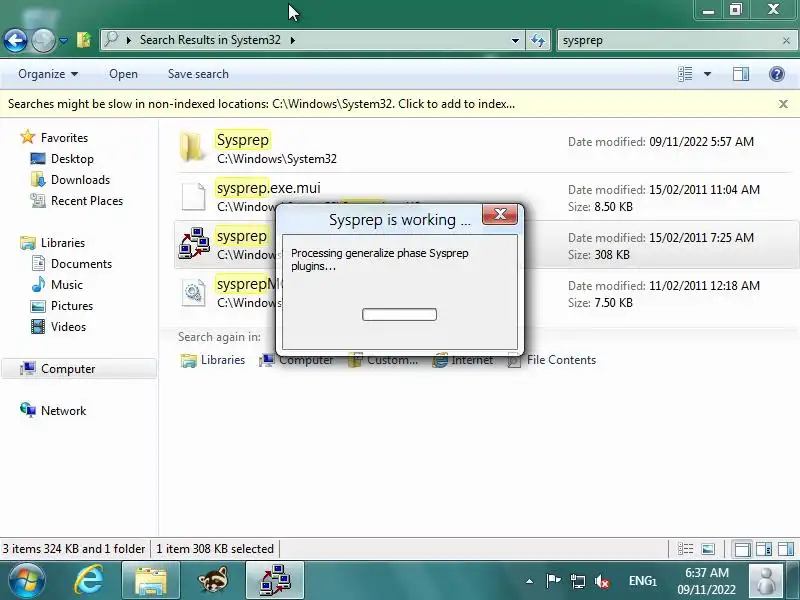Click the Forward navigation arrow

(x=43, y=40)
